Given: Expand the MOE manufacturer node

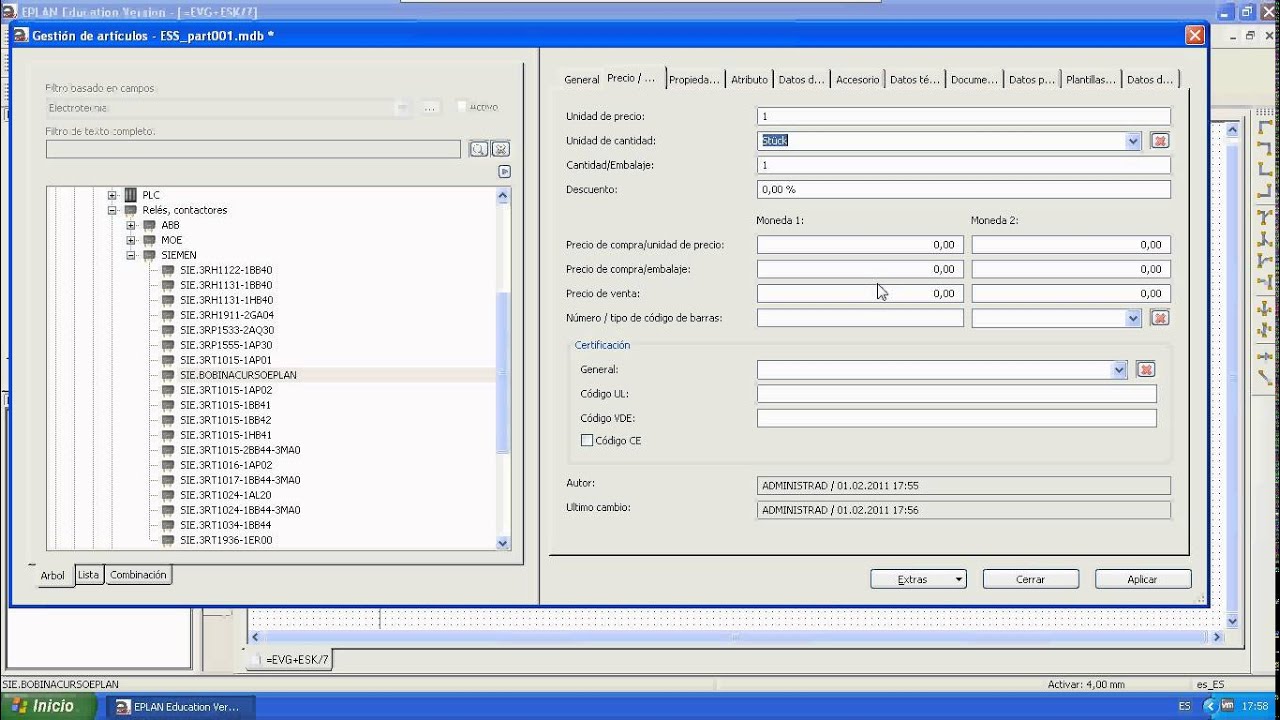Looking at the screenshot, I should pyautogui.click(x=131, y=240).
